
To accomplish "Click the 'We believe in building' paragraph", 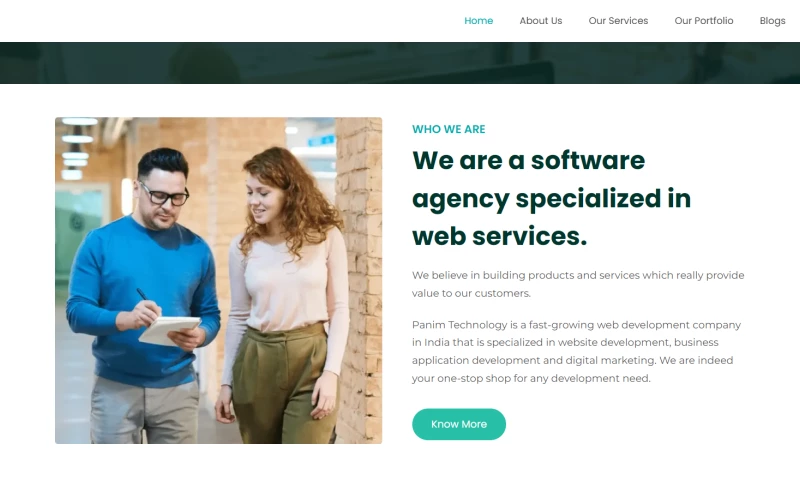I will point(578,284).
